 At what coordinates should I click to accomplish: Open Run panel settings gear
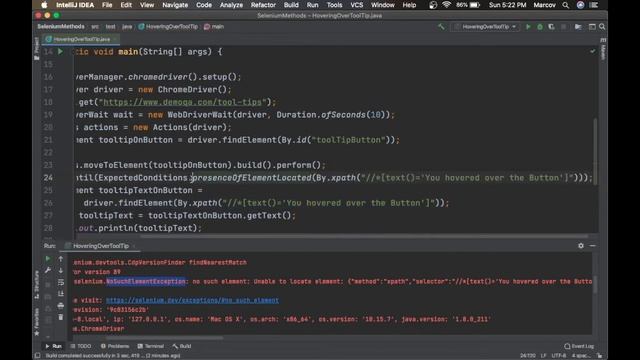click(581, 246)
